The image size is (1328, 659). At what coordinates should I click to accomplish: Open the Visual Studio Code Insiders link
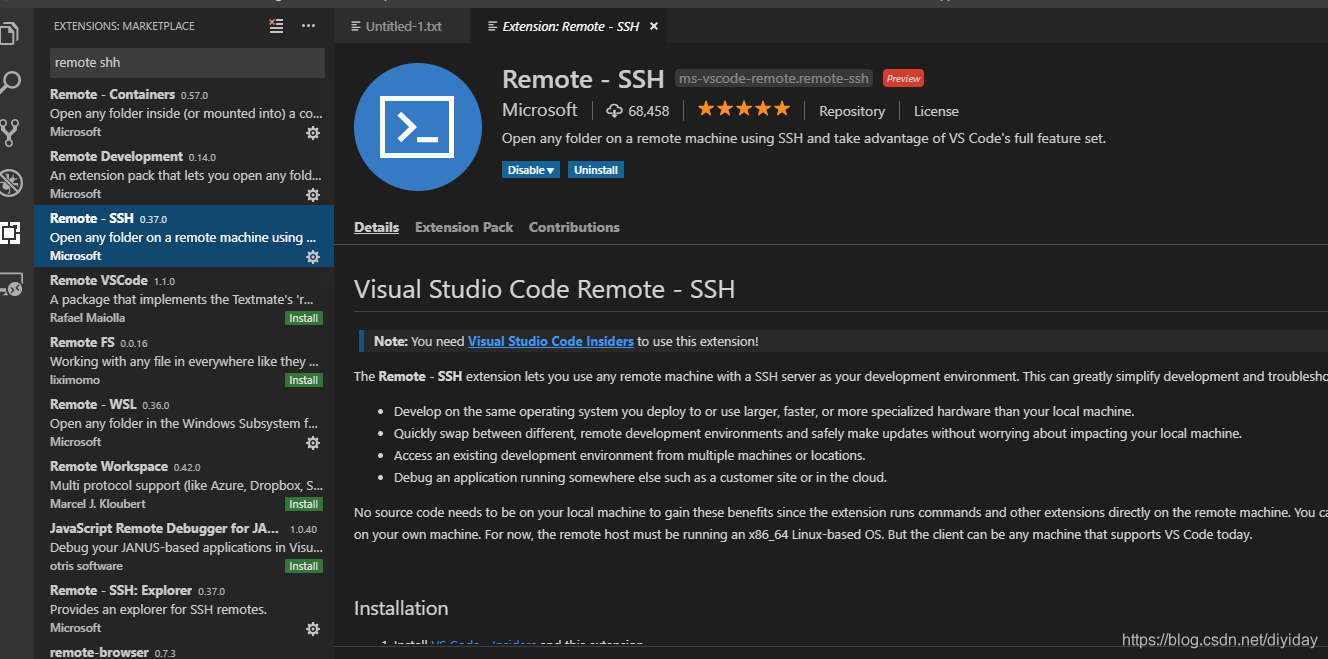tap(551, 341)
